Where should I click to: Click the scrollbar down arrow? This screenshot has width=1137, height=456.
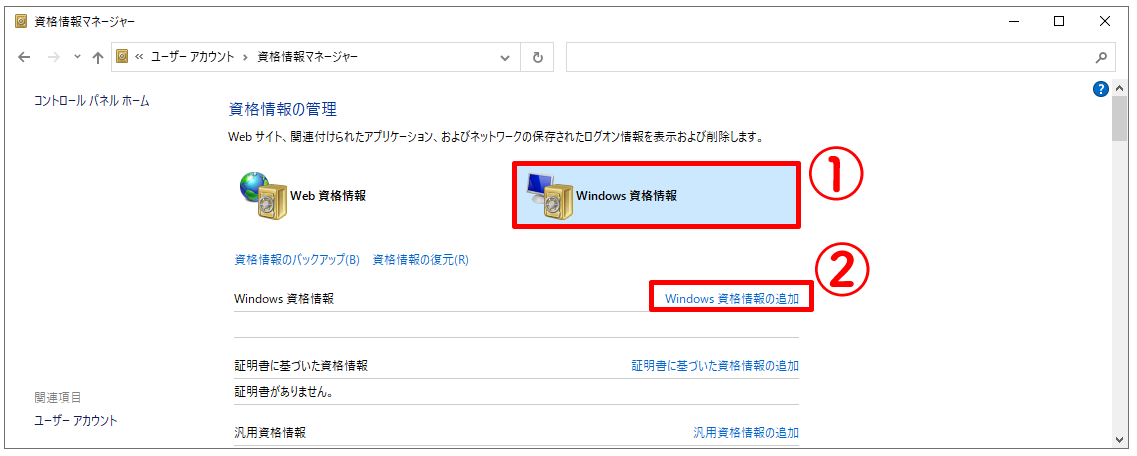point(1122,439)
